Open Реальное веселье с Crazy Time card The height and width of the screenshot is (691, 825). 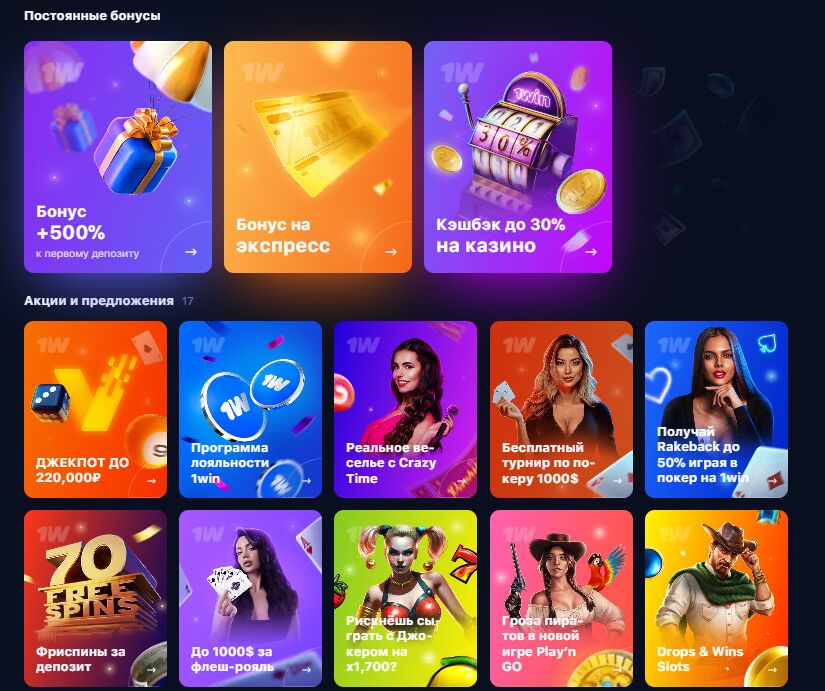[406, 409]
